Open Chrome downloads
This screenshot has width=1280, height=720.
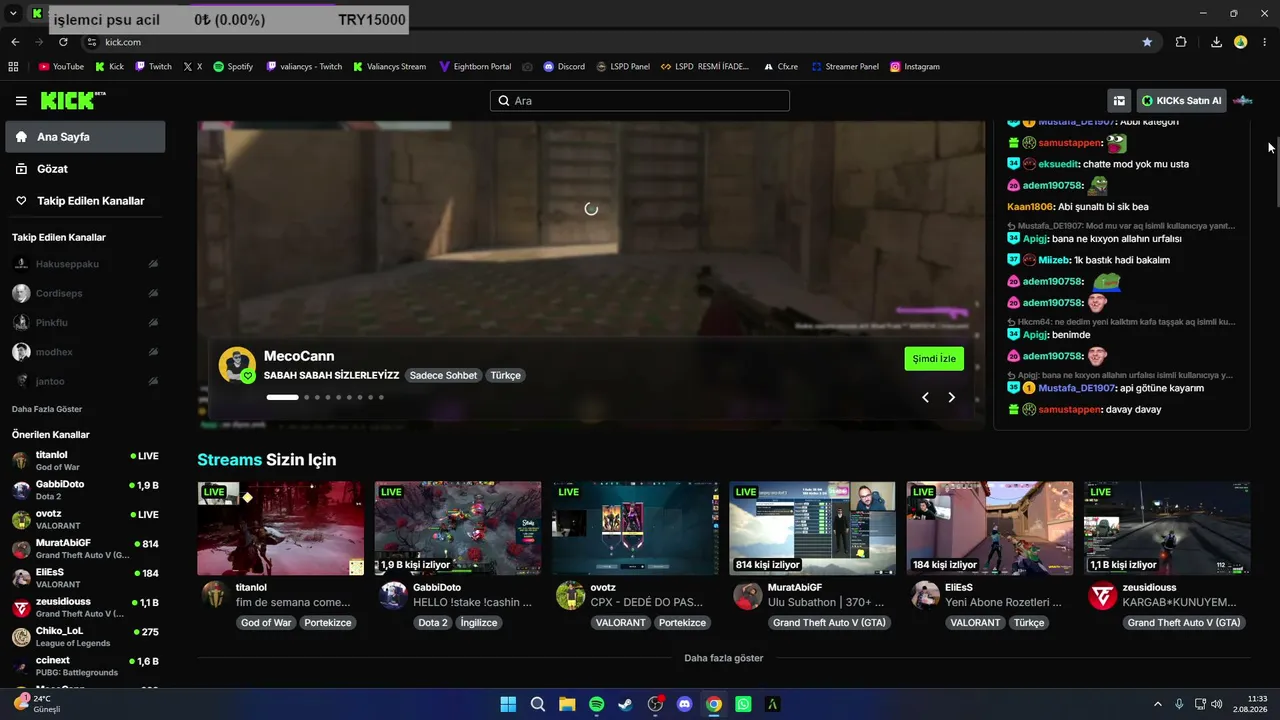1216,42
